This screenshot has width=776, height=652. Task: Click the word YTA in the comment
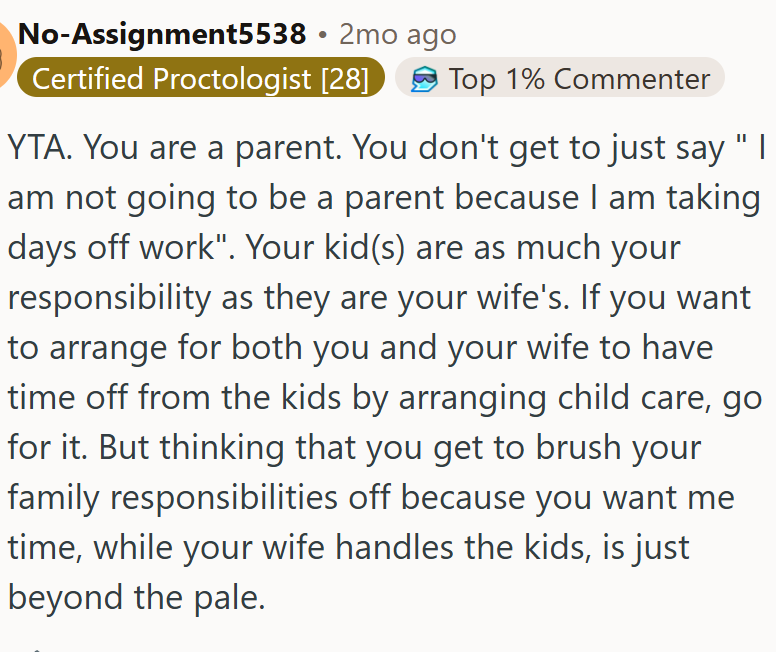pos(40,148)
